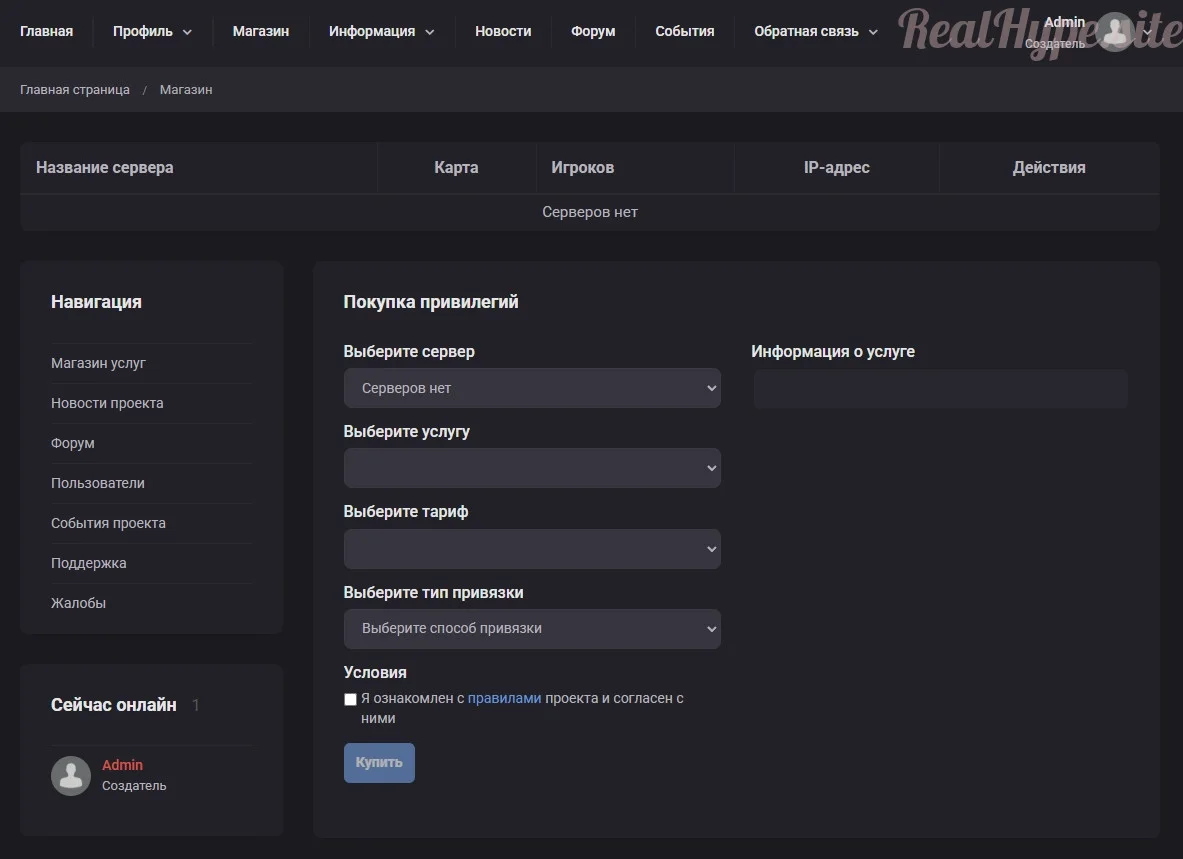This screenshot has height=859, width=1183.
Task: Expand the chevron next to Обратная связь
Action: coord(873,32)
